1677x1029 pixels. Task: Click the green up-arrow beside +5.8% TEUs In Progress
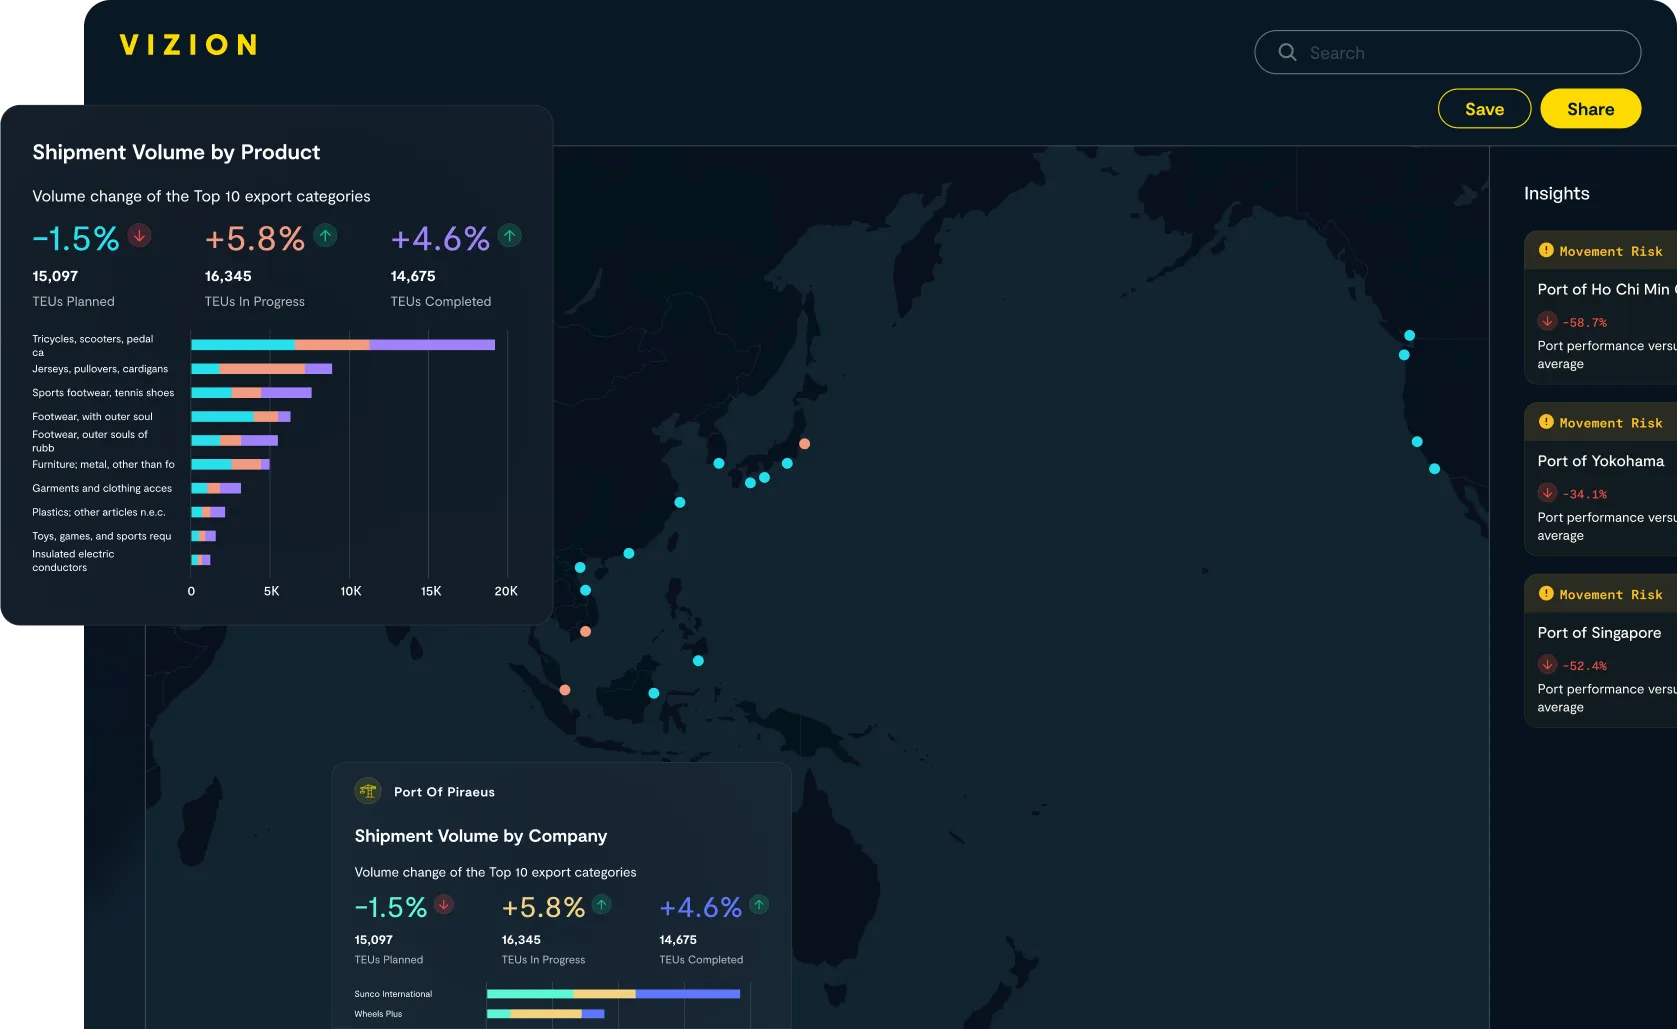coord(324,236)
